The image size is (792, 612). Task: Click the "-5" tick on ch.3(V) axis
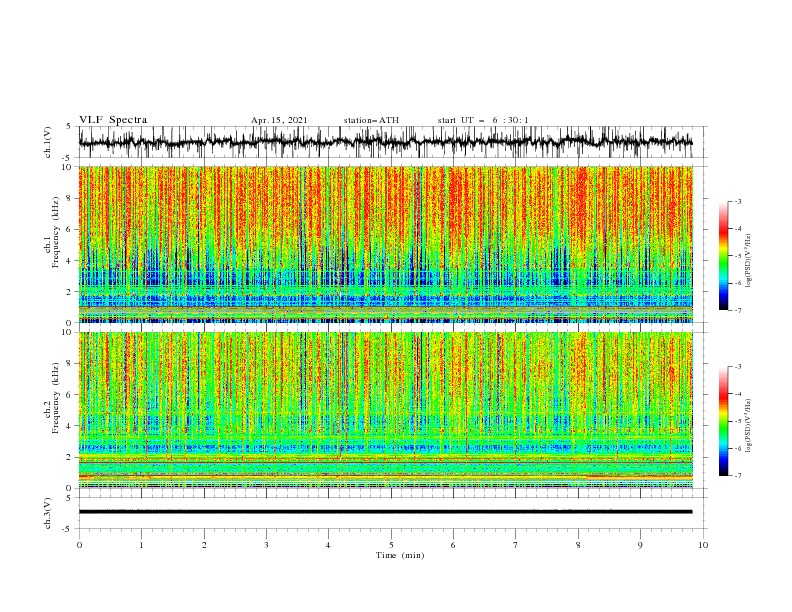67,529
